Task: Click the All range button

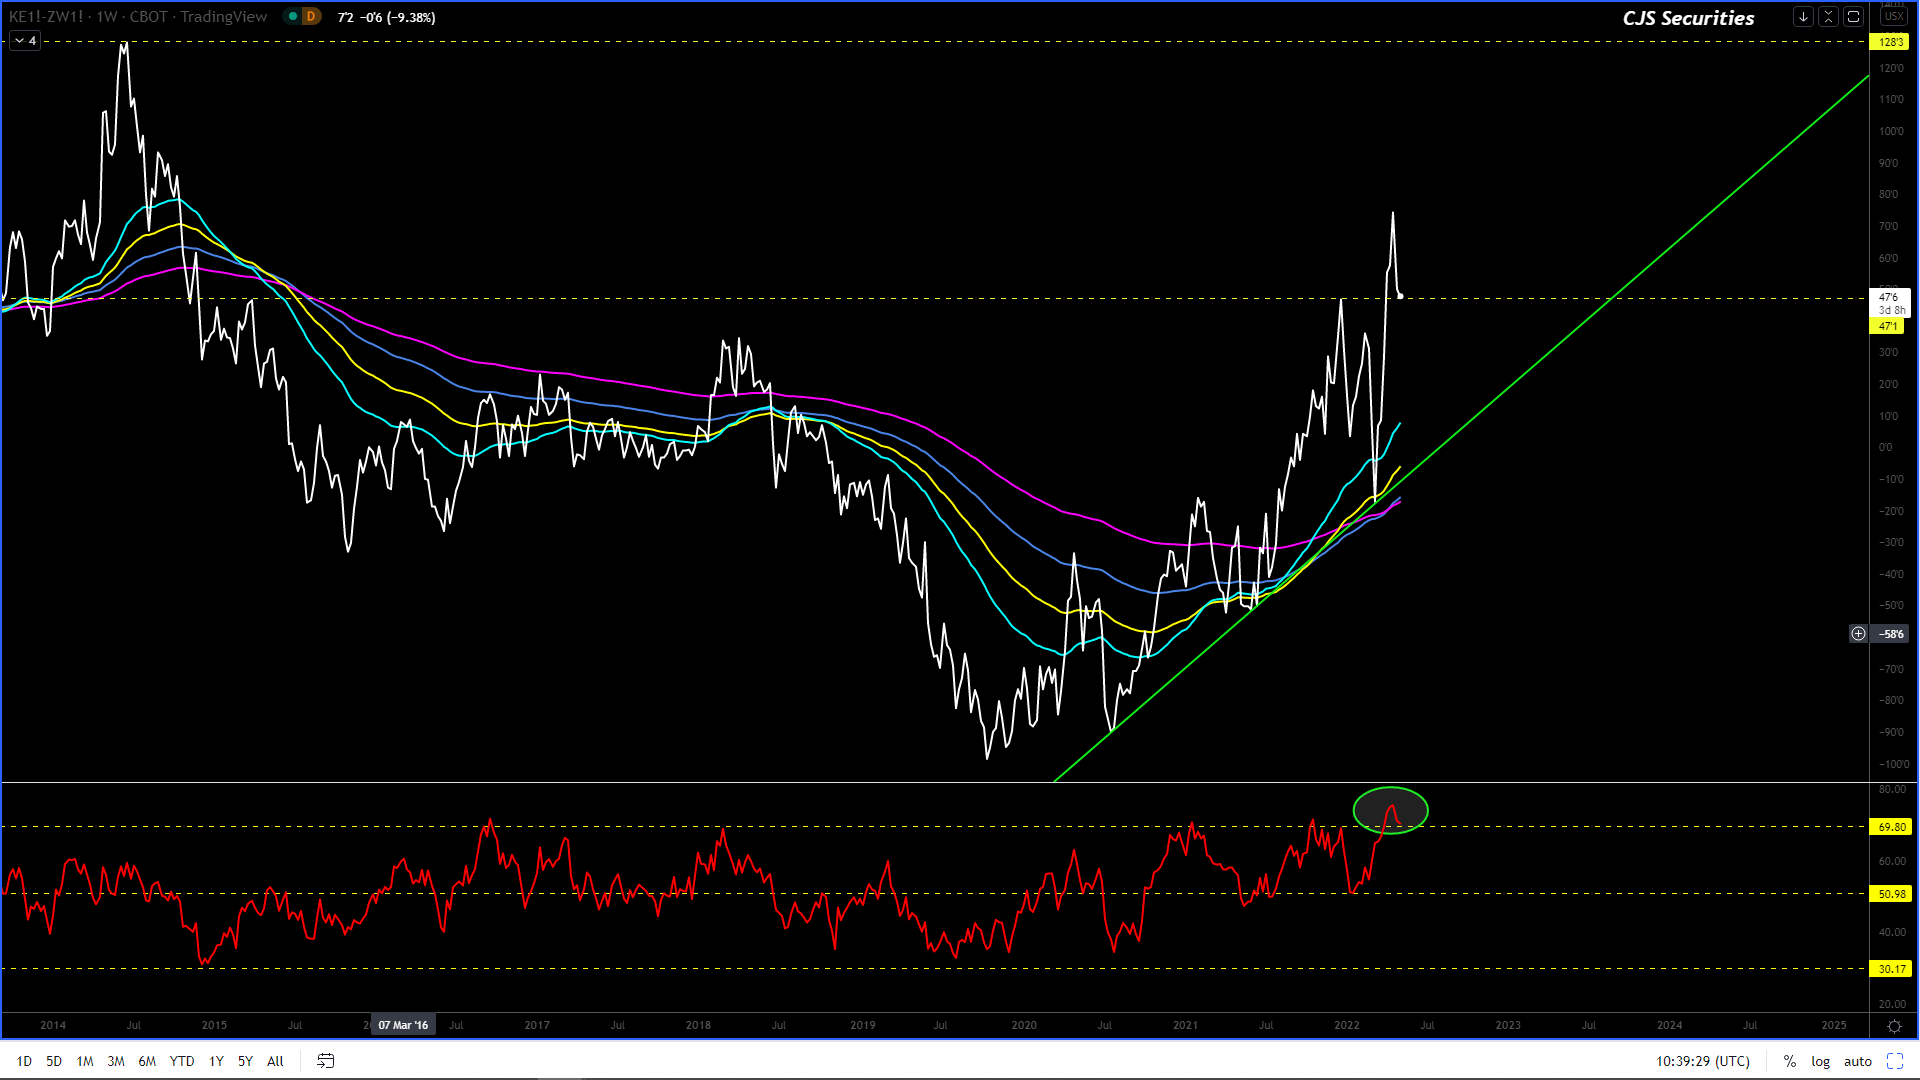Action: [x=275, y=1061]
